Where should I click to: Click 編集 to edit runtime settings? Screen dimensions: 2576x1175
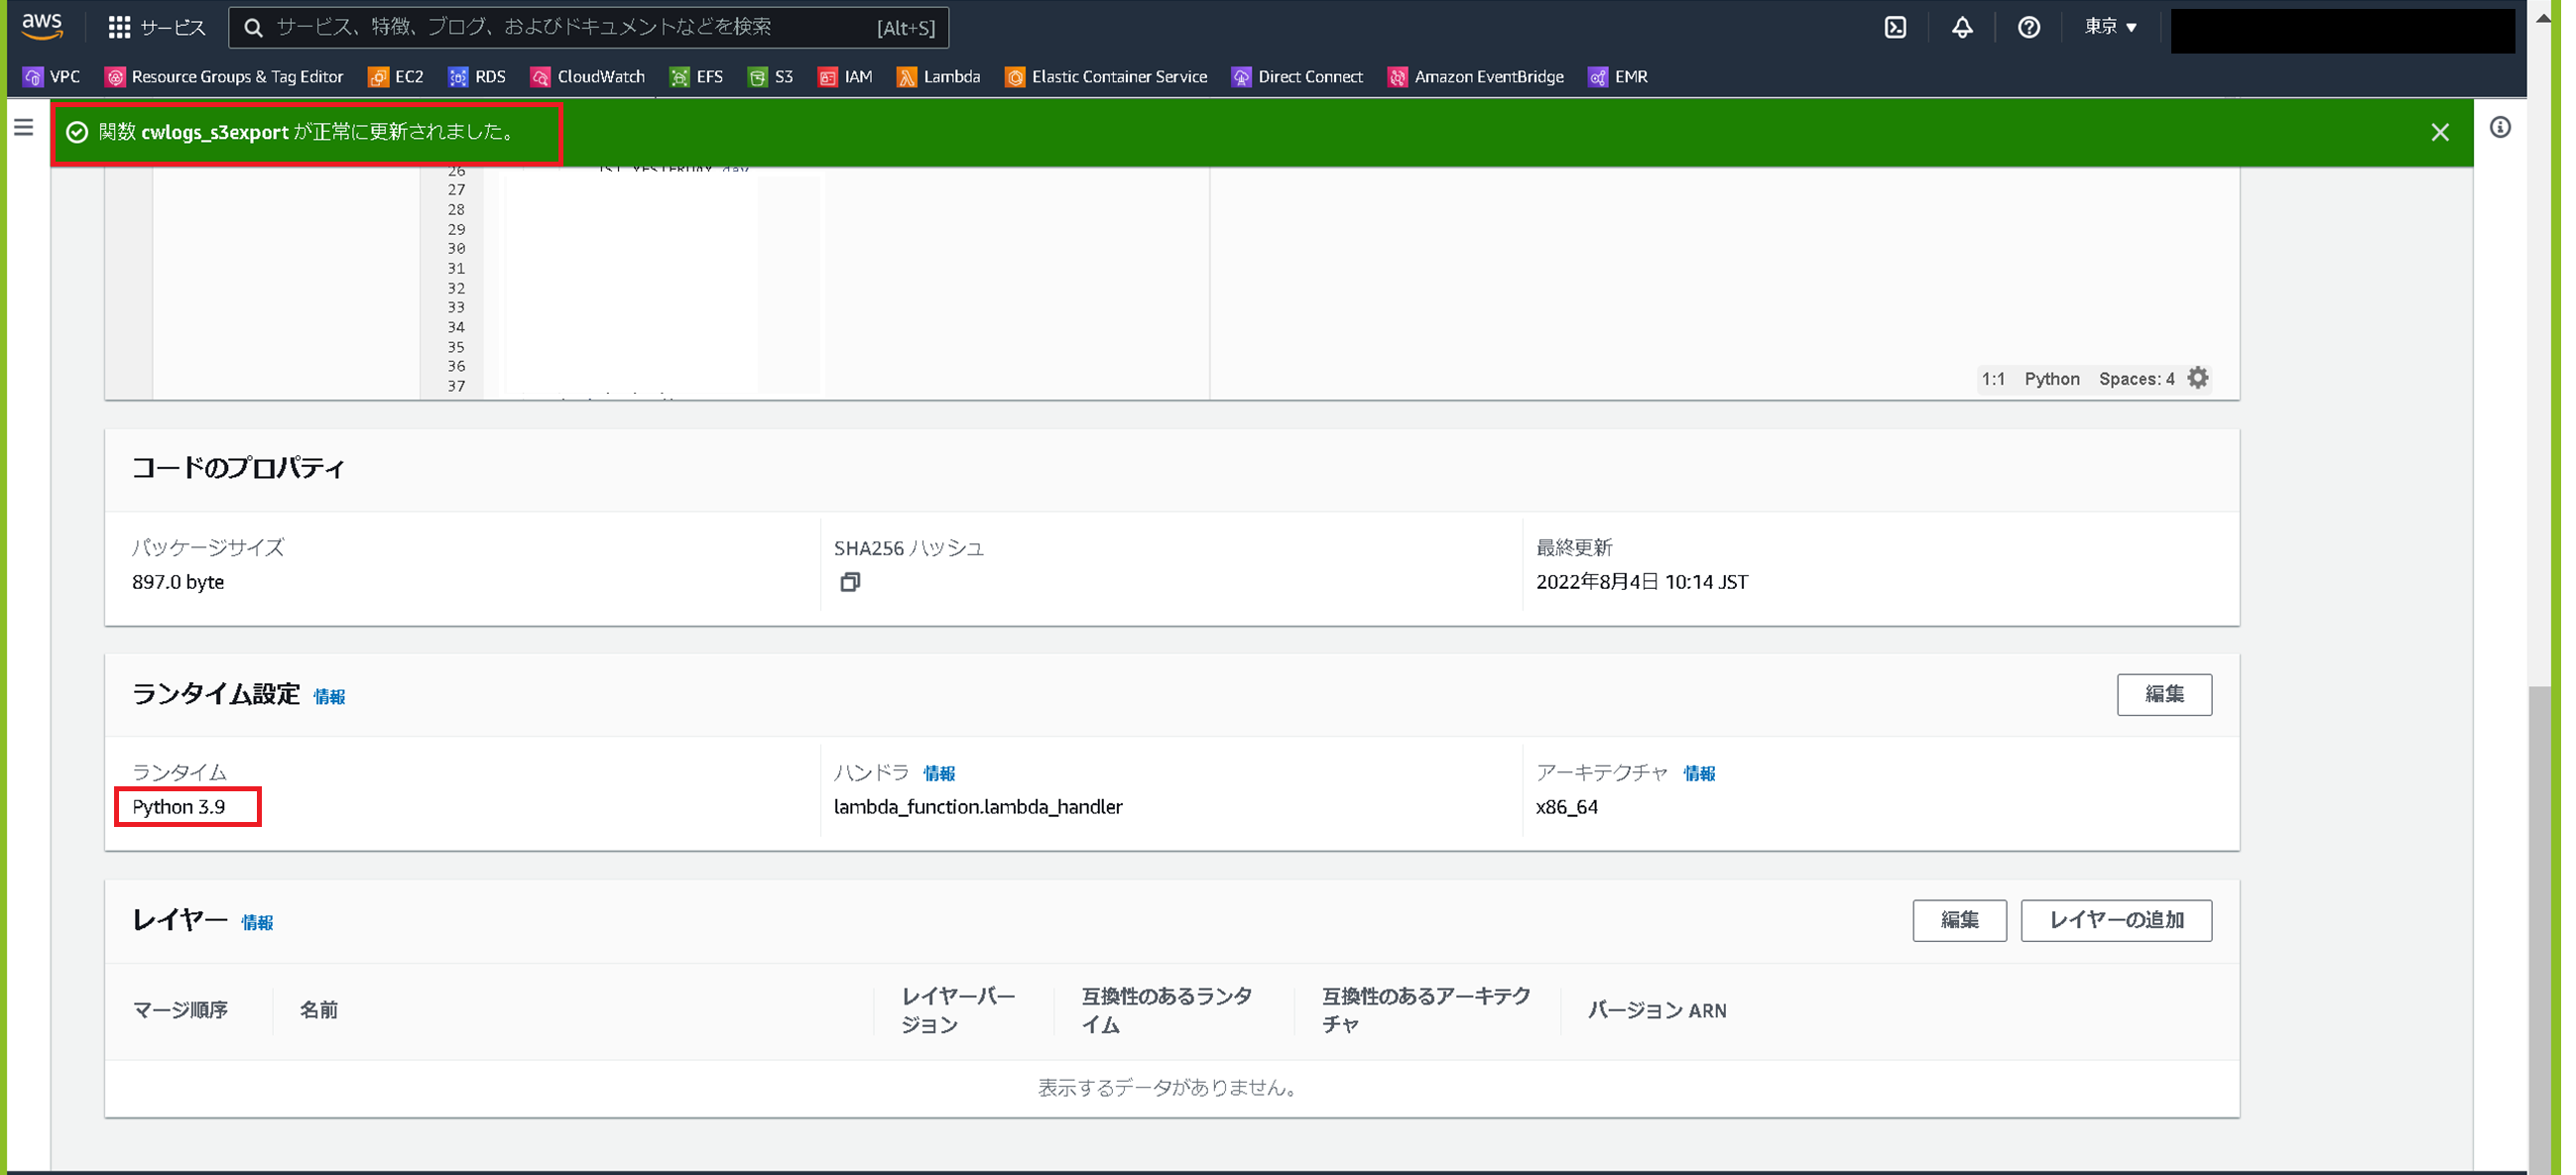pyautogui.click(x=2164, y=694)
